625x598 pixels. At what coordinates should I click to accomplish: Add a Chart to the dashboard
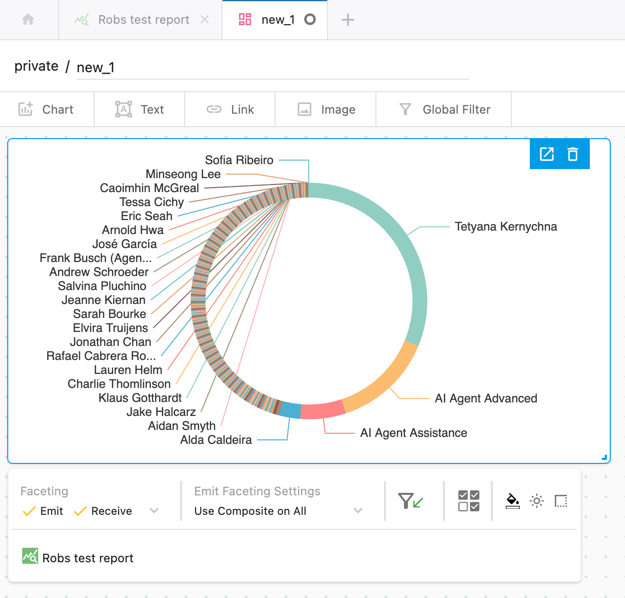46,109
